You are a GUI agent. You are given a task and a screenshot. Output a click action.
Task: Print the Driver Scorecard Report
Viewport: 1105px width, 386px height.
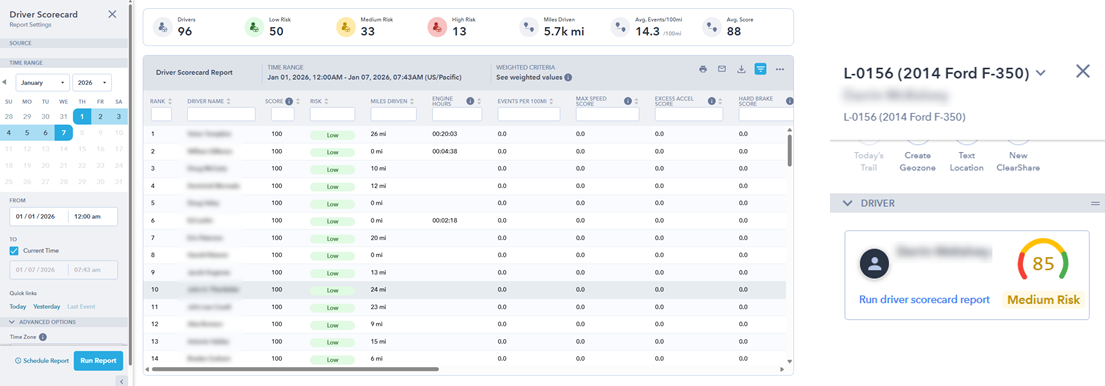(703, 69)
